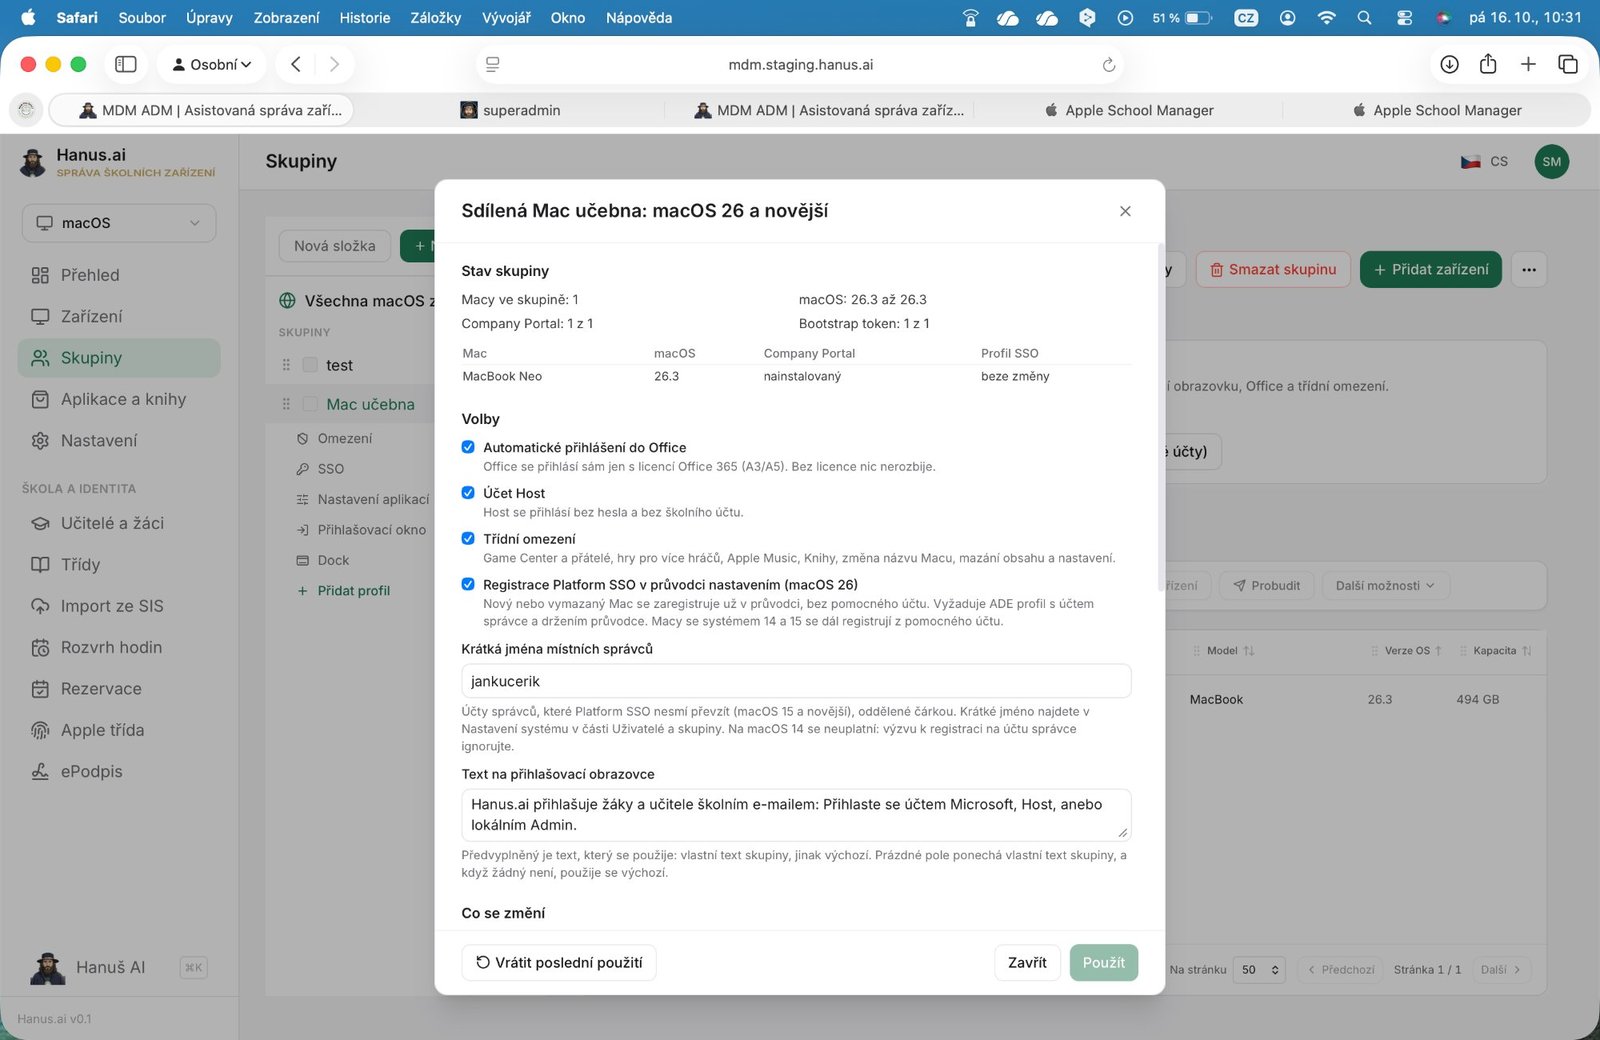Close the Sdílená Mac učebna dialog

1125,211
